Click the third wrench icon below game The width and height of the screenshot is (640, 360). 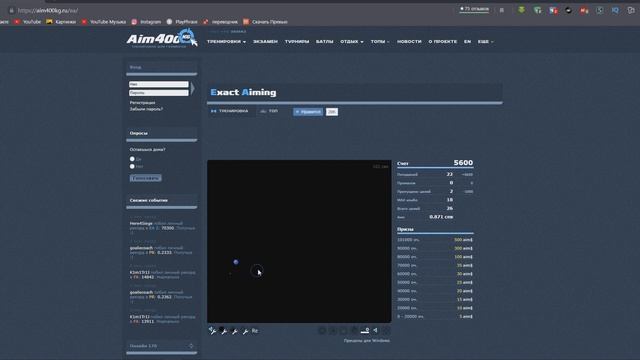coord(234,331)
